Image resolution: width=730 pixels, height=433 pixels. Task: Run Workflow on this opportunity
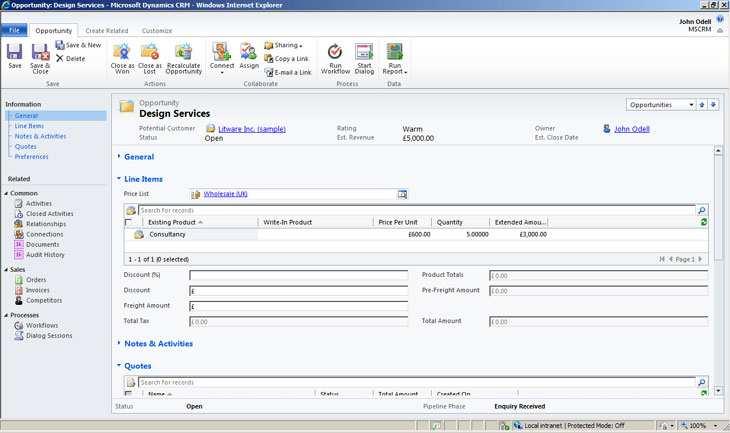coord(335,58)
